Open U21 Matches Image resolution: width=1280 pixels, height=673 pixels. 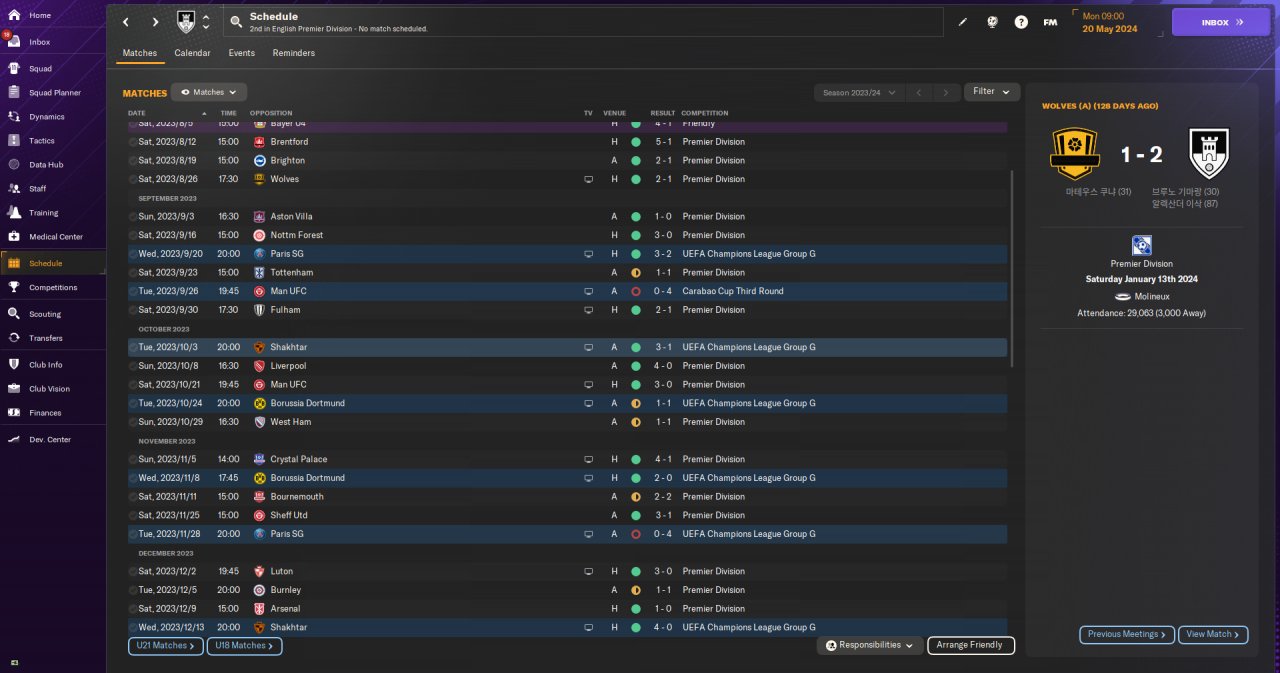tap(166, 646)
